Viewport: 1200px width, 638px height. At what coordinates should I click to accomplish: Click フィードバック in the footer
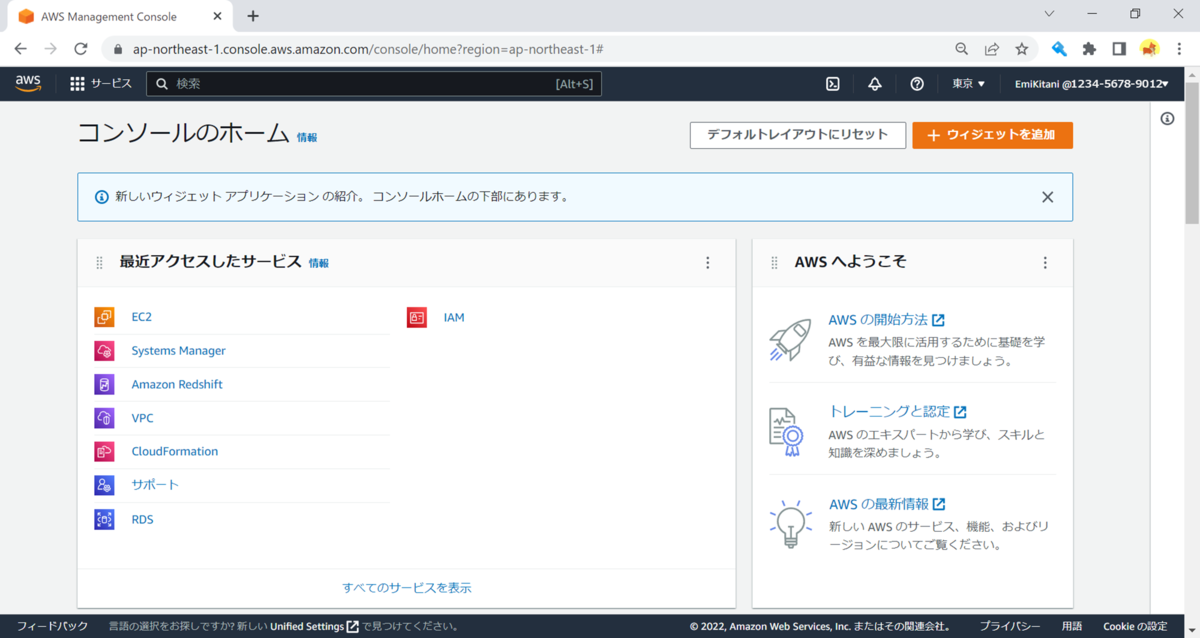pos(52,626)
